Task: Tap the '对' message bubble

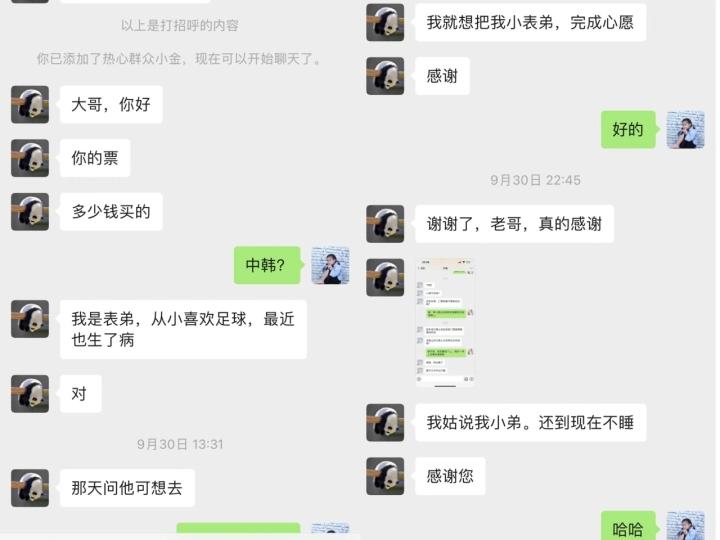Action: pyautogui.click(x=81, y=394)
